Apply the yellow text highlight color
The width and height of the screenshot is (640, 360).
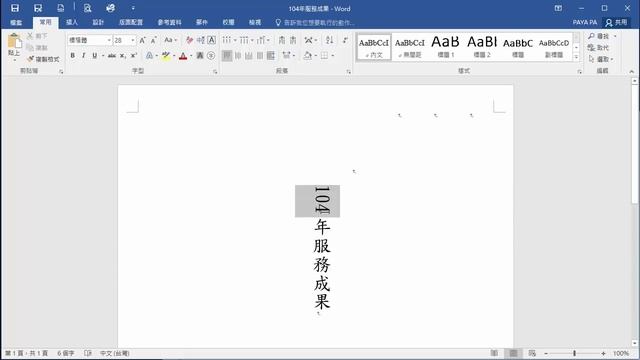pyautogui.click(x=166, y=56)
